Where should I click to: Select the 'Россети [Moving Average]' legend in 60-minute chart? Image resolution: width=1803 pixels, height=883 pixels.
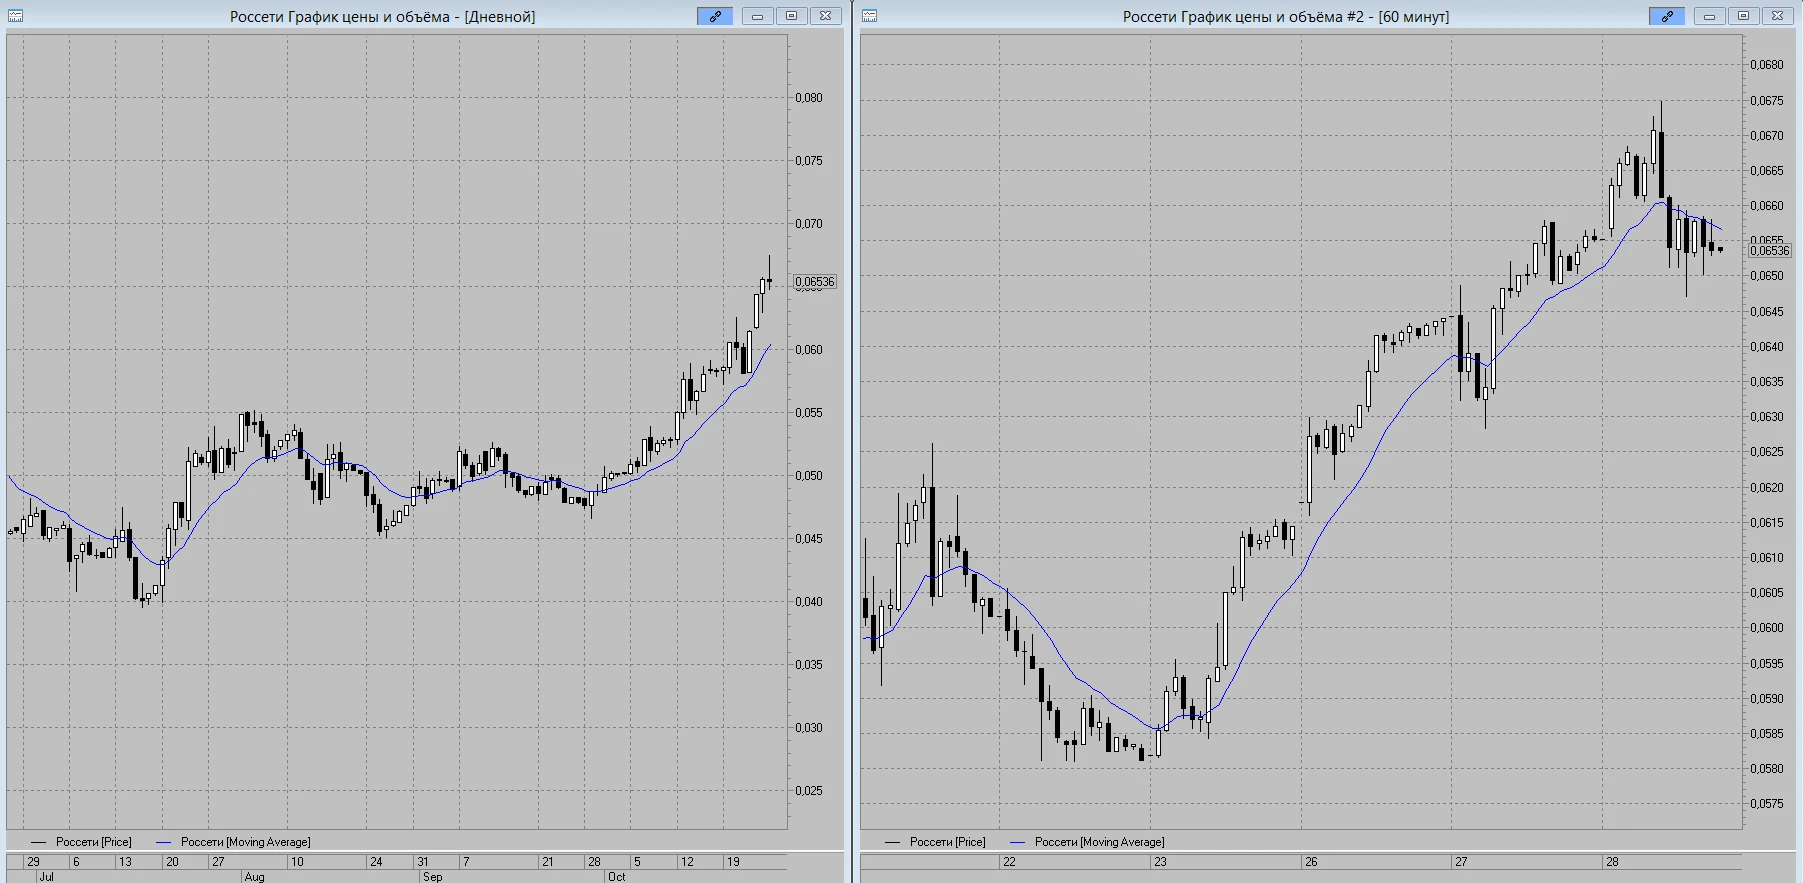1099,842
